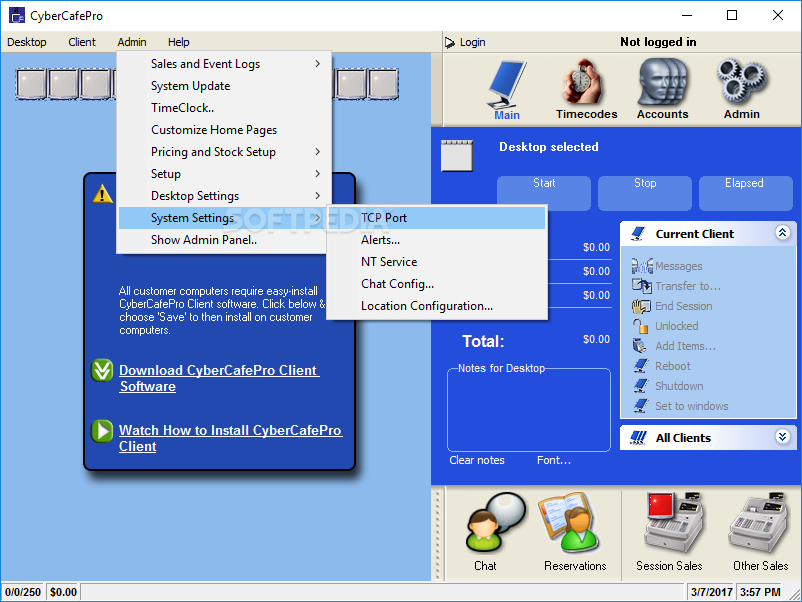This screenshot has width=802, height=602.
Task: Open the Admin menu
Action: click(132, 42)
